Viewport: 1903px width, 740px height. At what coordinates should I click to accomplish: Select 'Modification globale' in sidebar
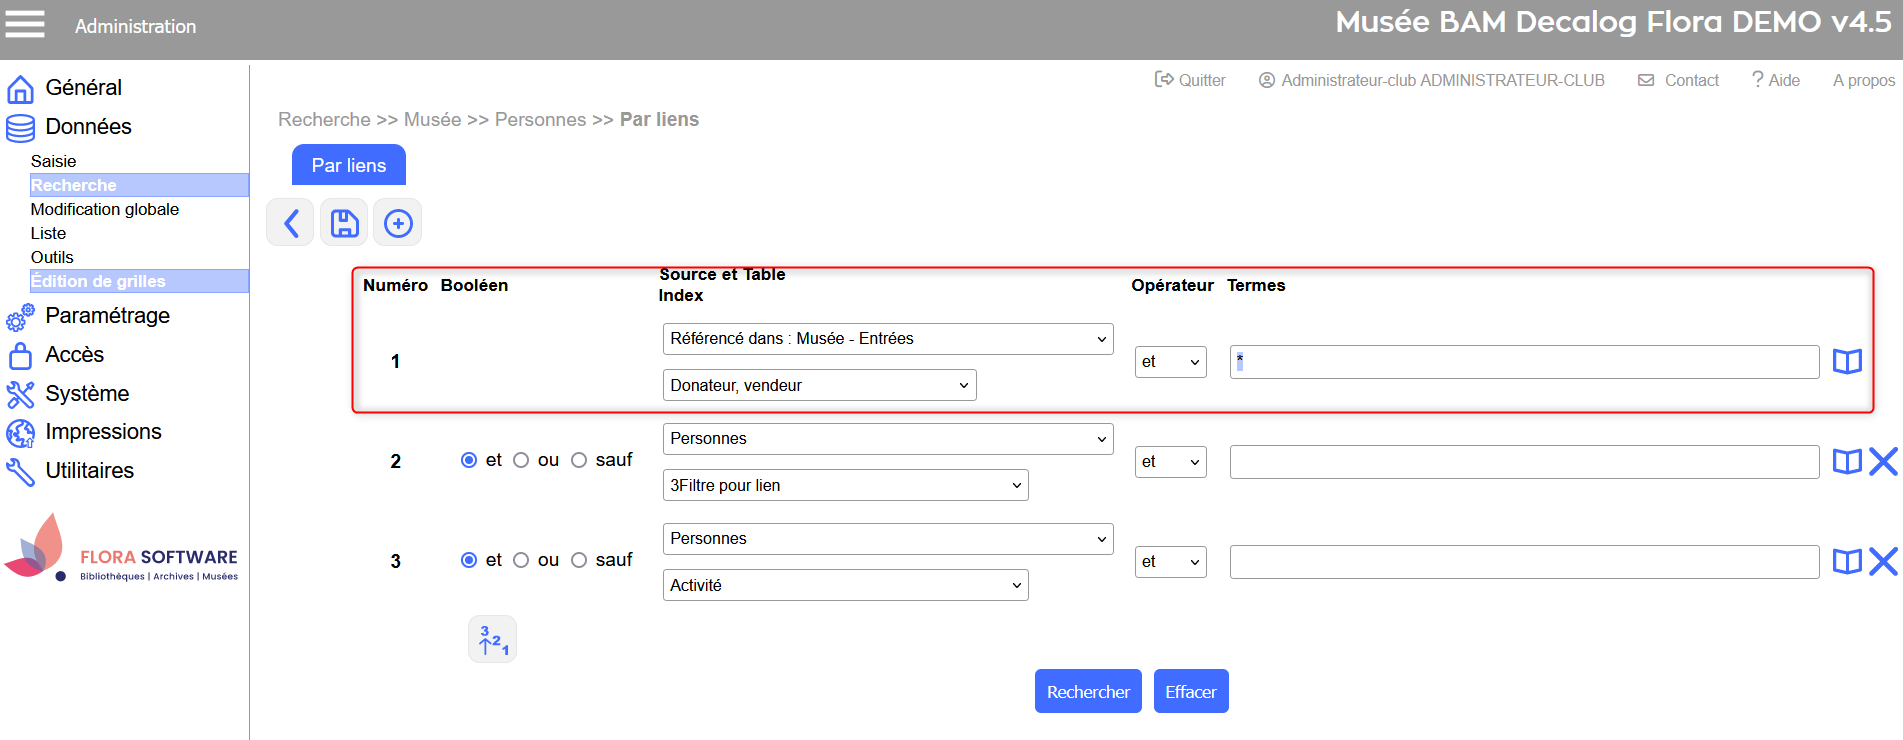pyautogui.click(x=105, y=209)
